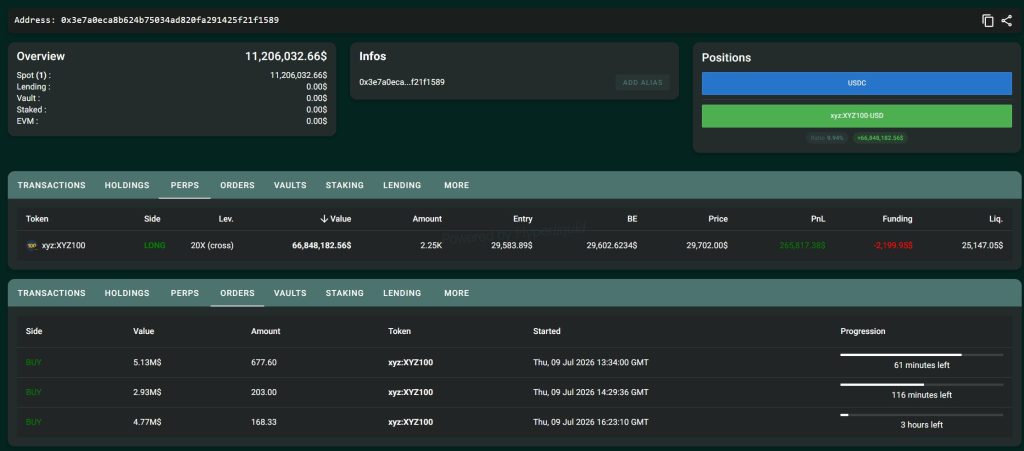
Task: Sort perps table by PnL column header
Action: [818, 219]
